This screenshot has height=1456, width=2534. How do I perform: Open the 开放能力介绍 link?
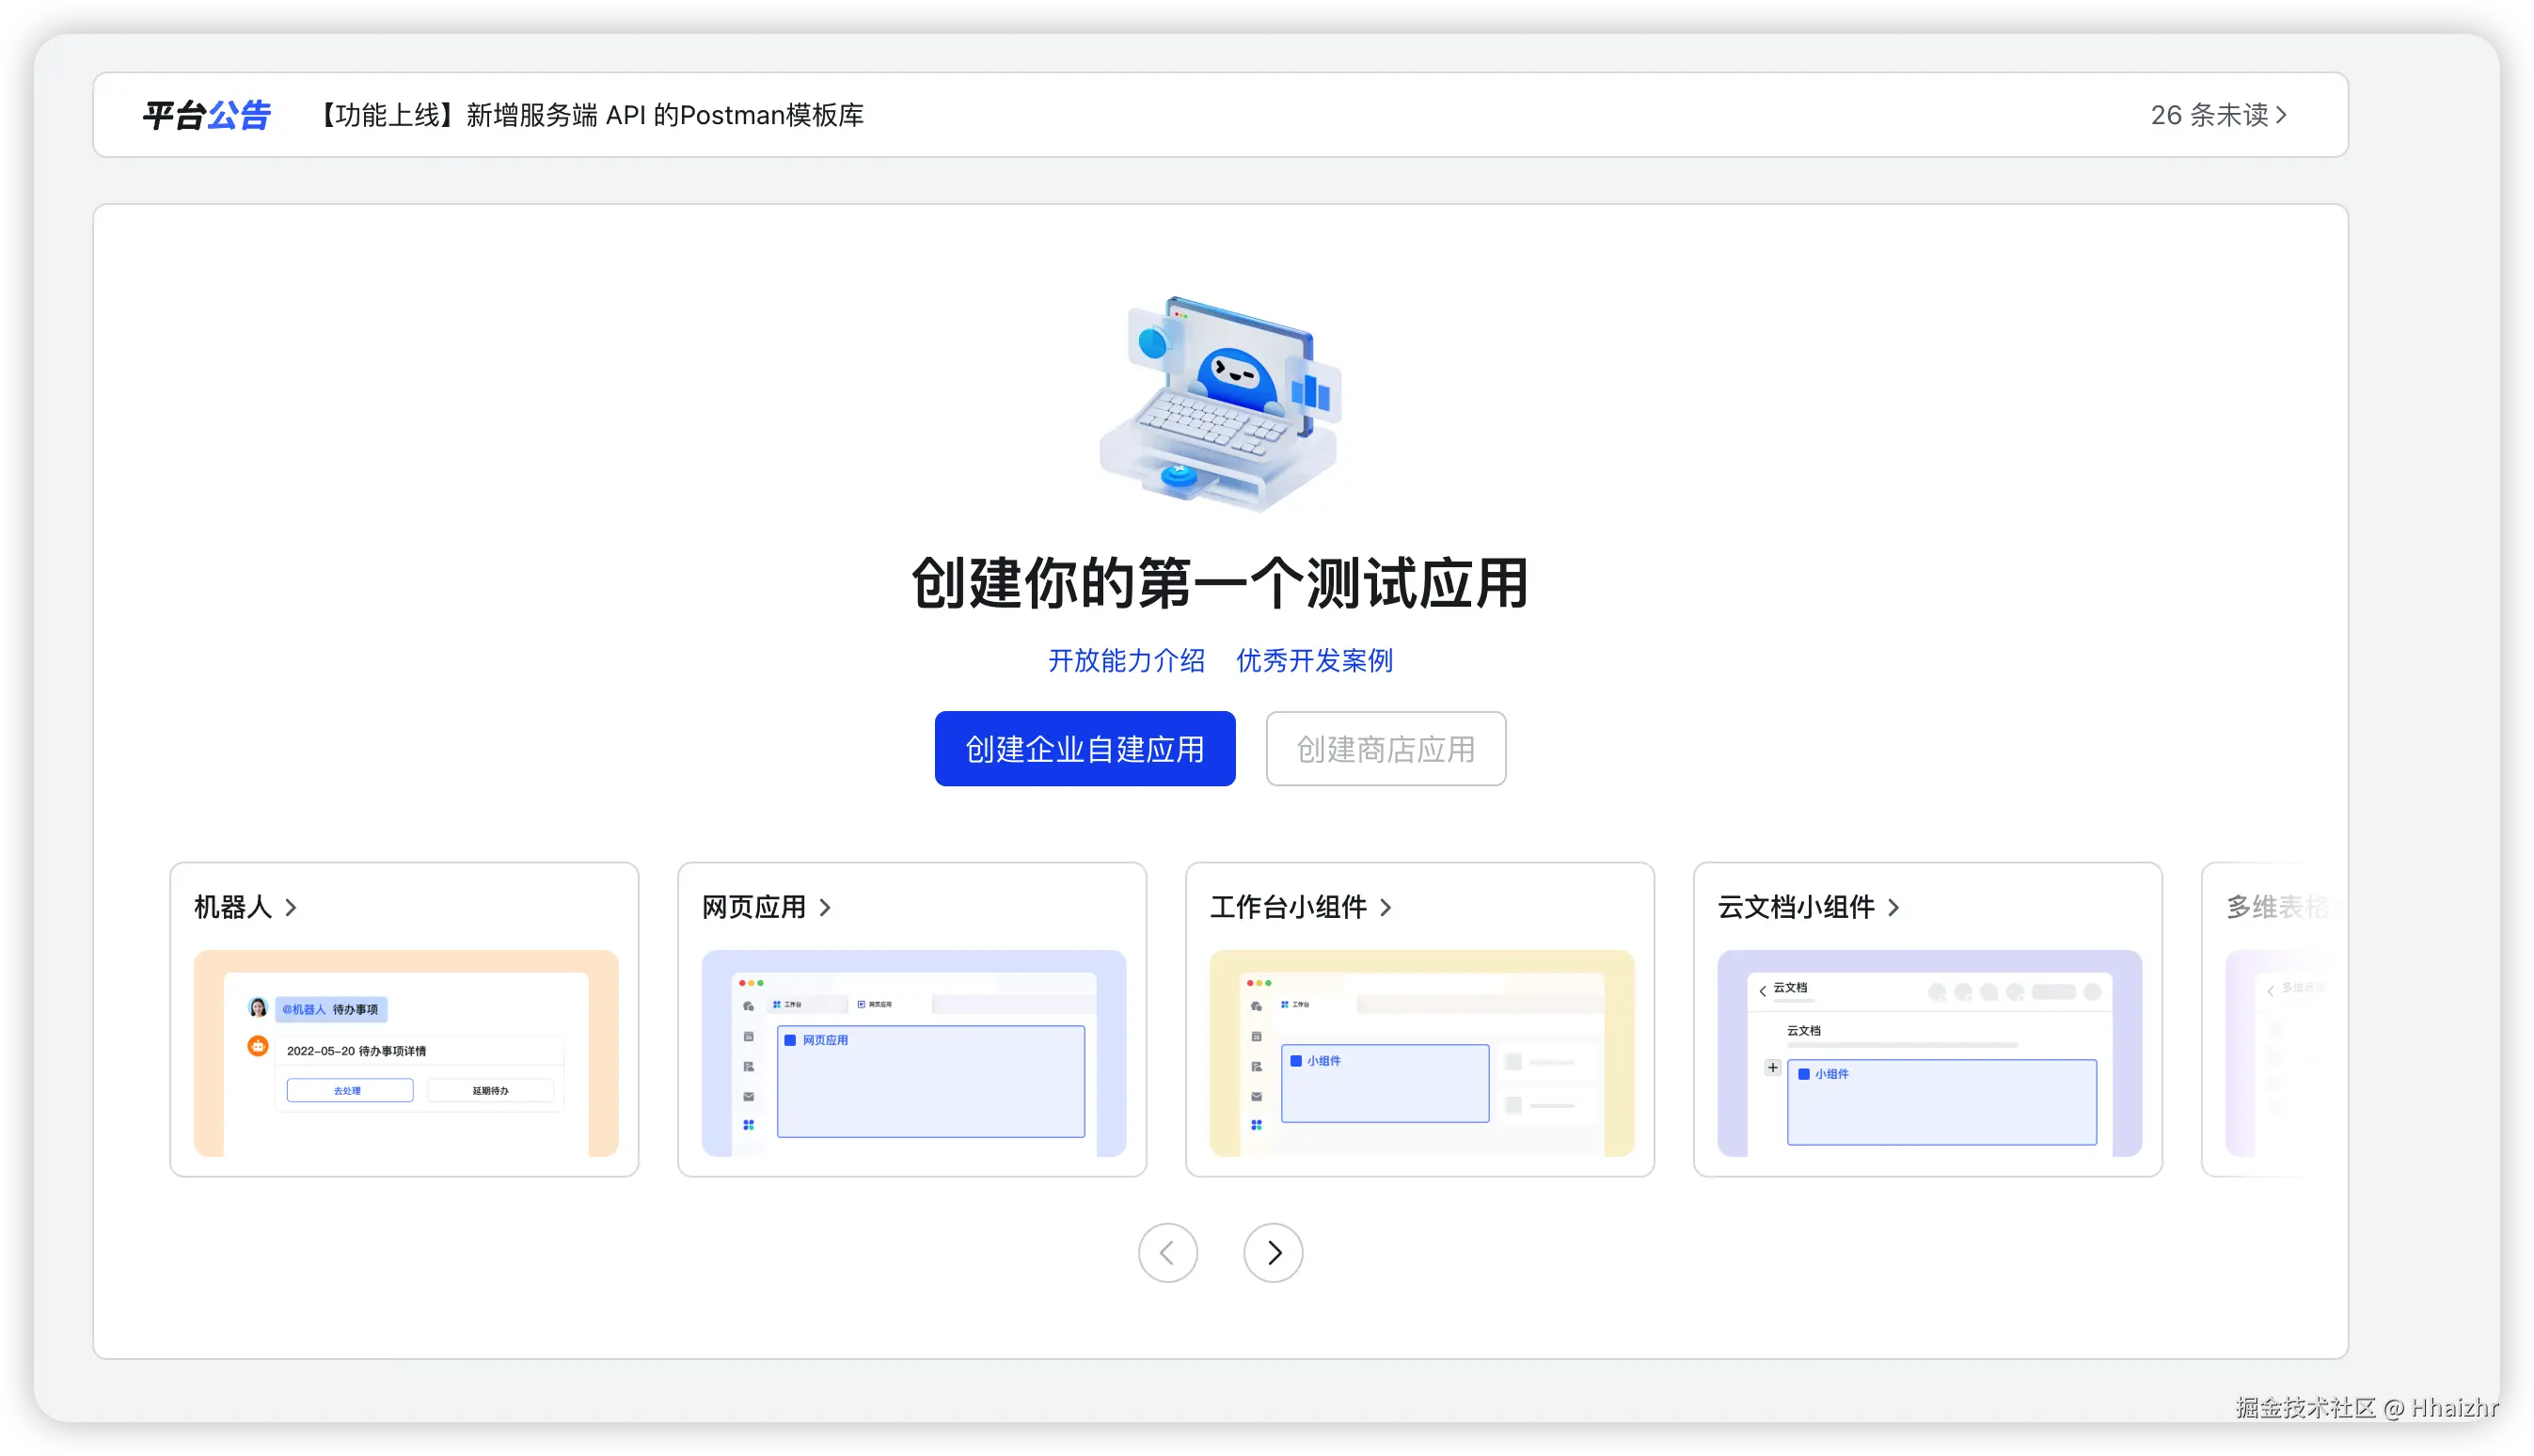point(1126,661)
